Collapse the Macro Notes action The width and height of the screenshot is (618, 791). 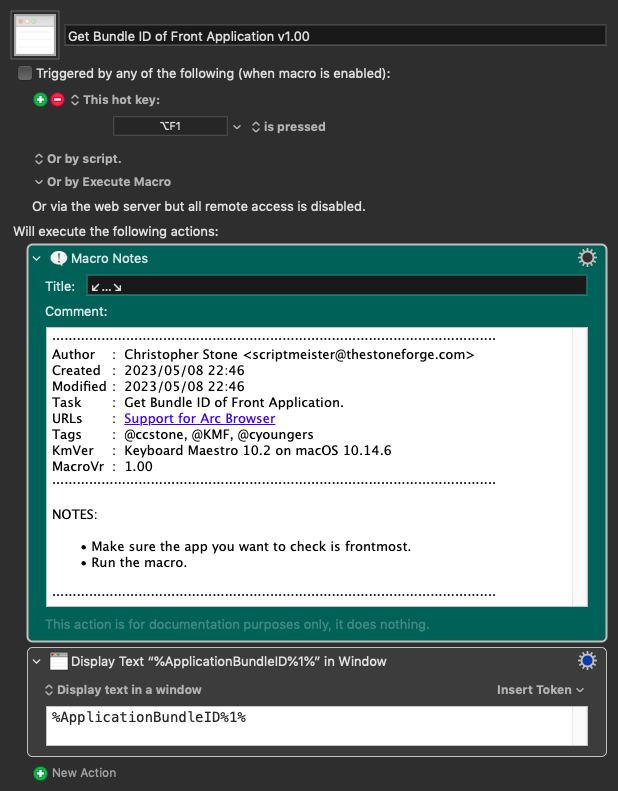tap(36, 258)
